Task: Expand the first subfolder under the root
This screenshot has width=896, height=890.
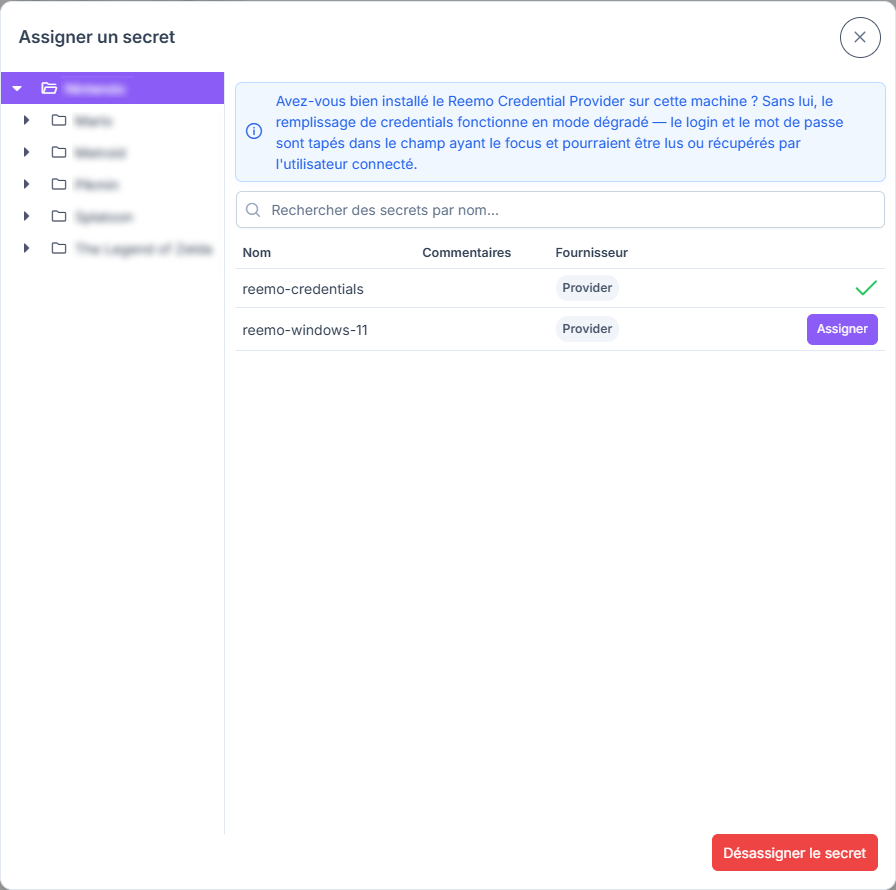Action: point(26,120)
